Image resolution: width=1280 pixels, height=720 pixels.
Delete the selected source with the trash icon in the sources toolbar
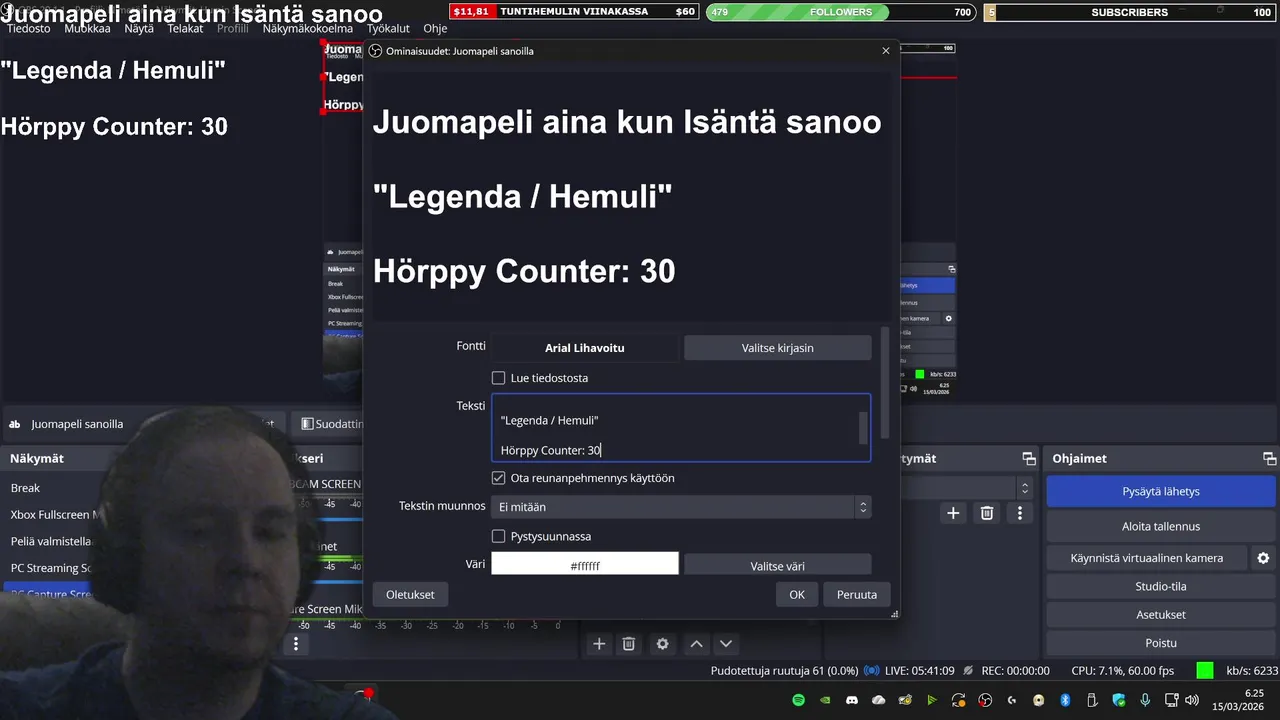(629, 644)
